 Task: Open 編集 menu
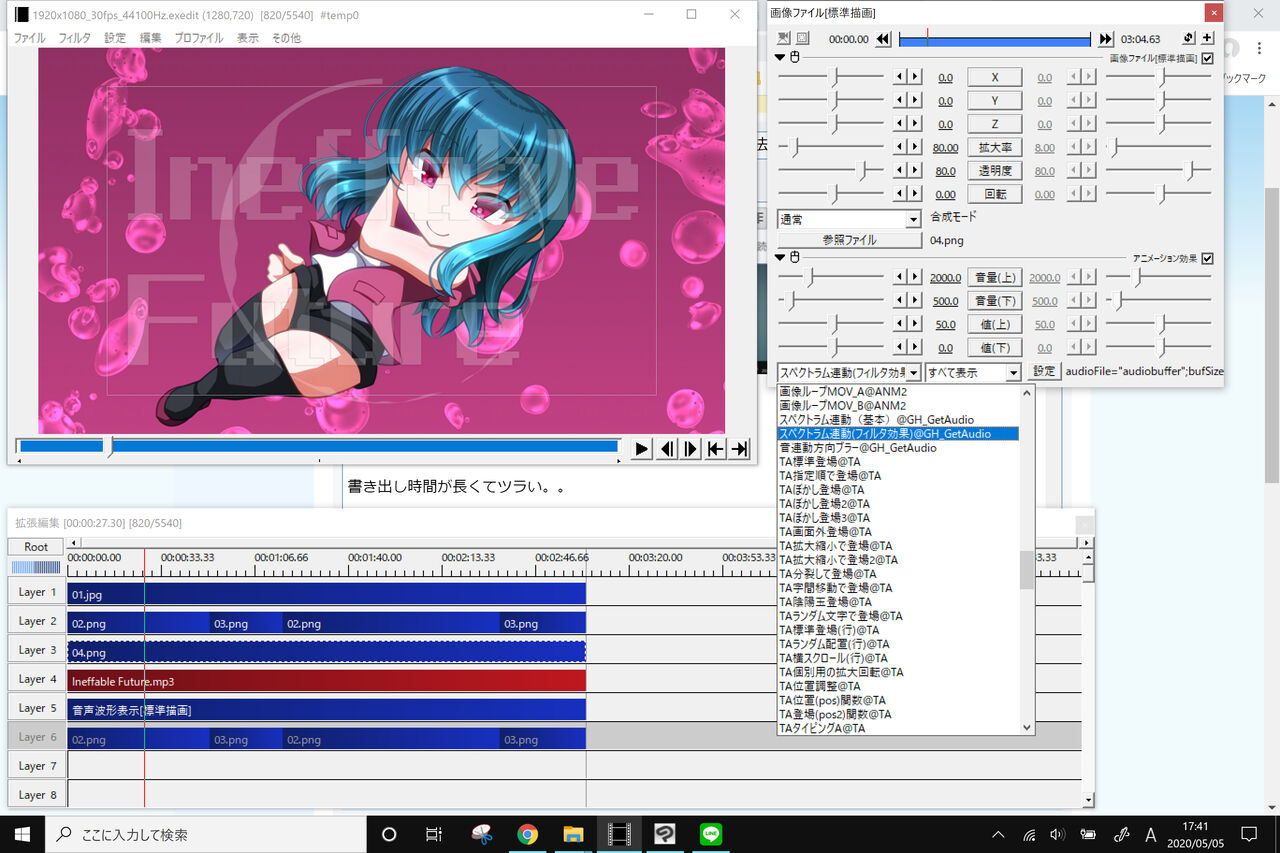pos(150,38)
